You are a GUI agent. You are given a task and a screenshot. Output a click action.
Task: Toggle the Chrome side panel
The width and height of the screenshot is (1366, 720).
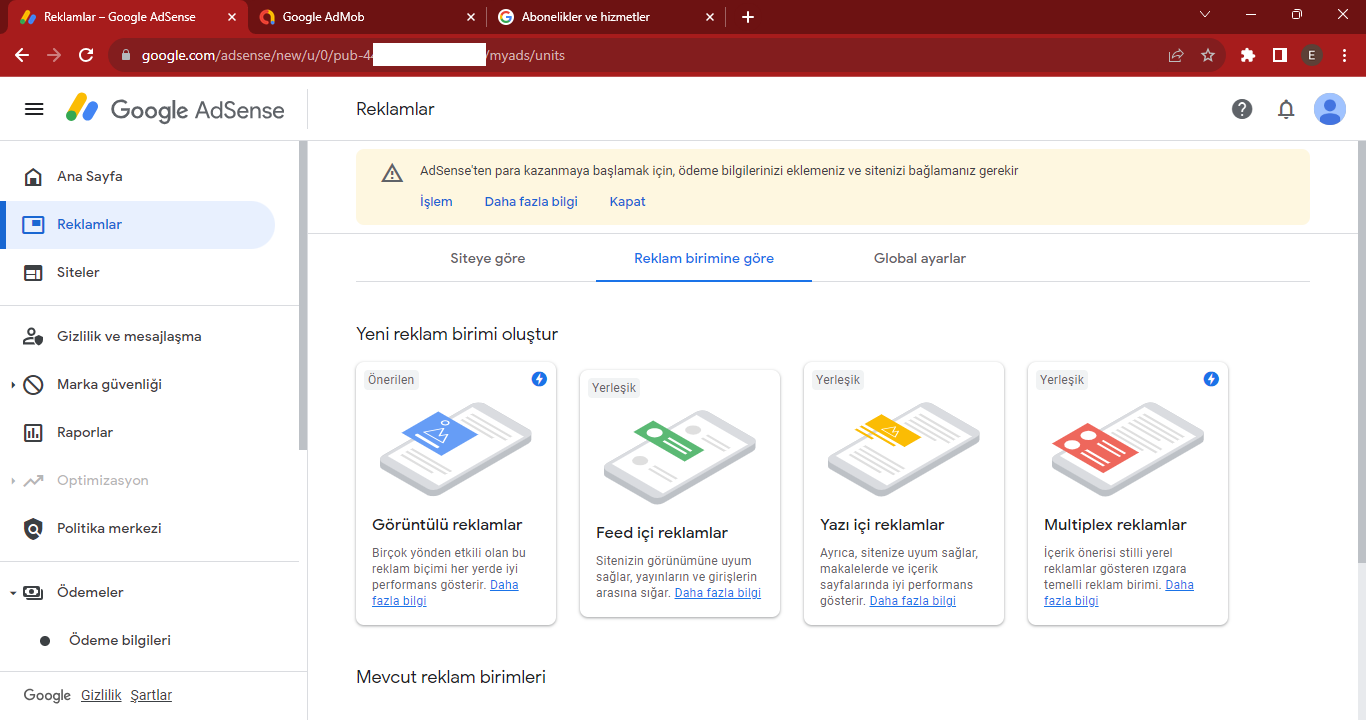(x=1280, y=56)
